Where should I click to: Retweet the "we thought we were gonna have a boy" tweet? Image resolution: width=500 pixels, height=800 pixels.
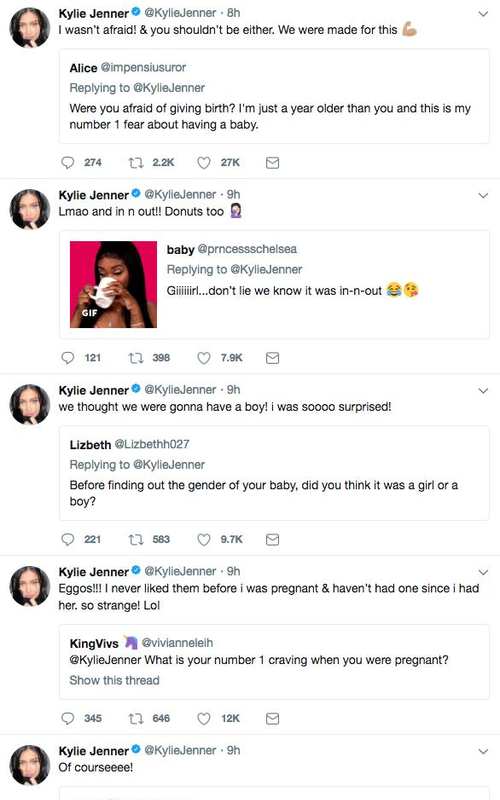click(x=136, y=540)
